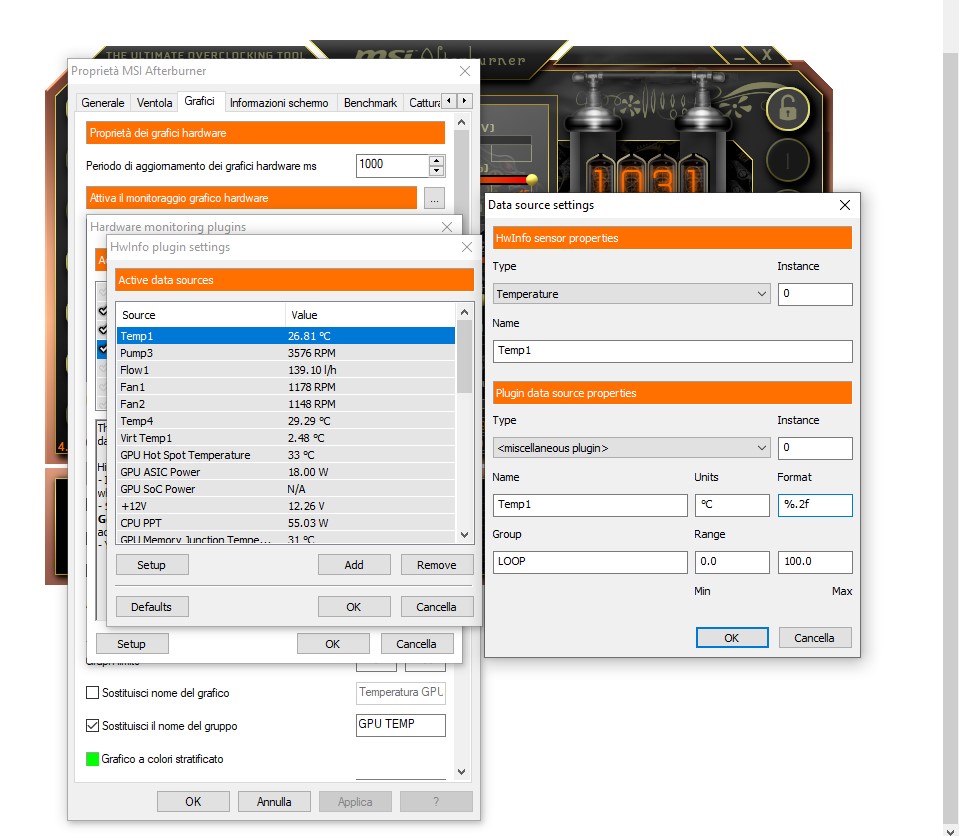The image size is (959, 836).
Task: Select the +12V source row
Action: (286, 506)
